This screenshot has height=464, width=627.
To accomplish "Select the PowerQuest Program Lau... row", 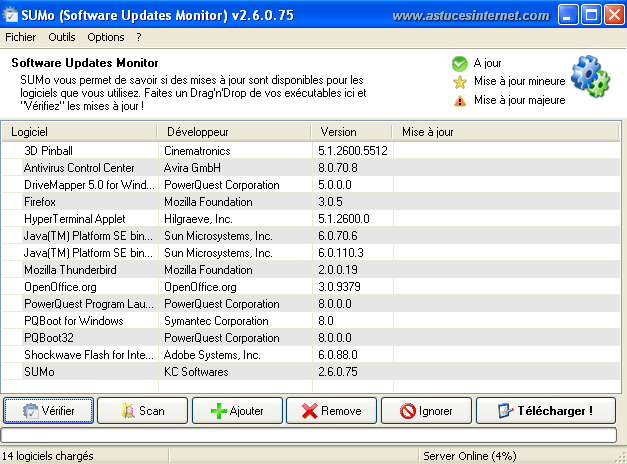I will (x=311, y=304).
